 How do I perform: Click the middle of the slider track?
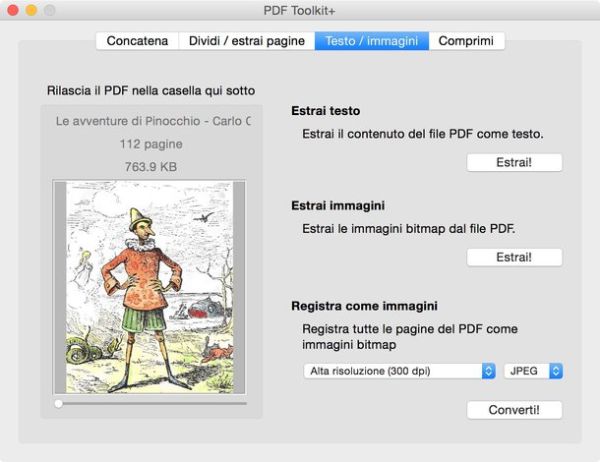[x=150, y=403]
